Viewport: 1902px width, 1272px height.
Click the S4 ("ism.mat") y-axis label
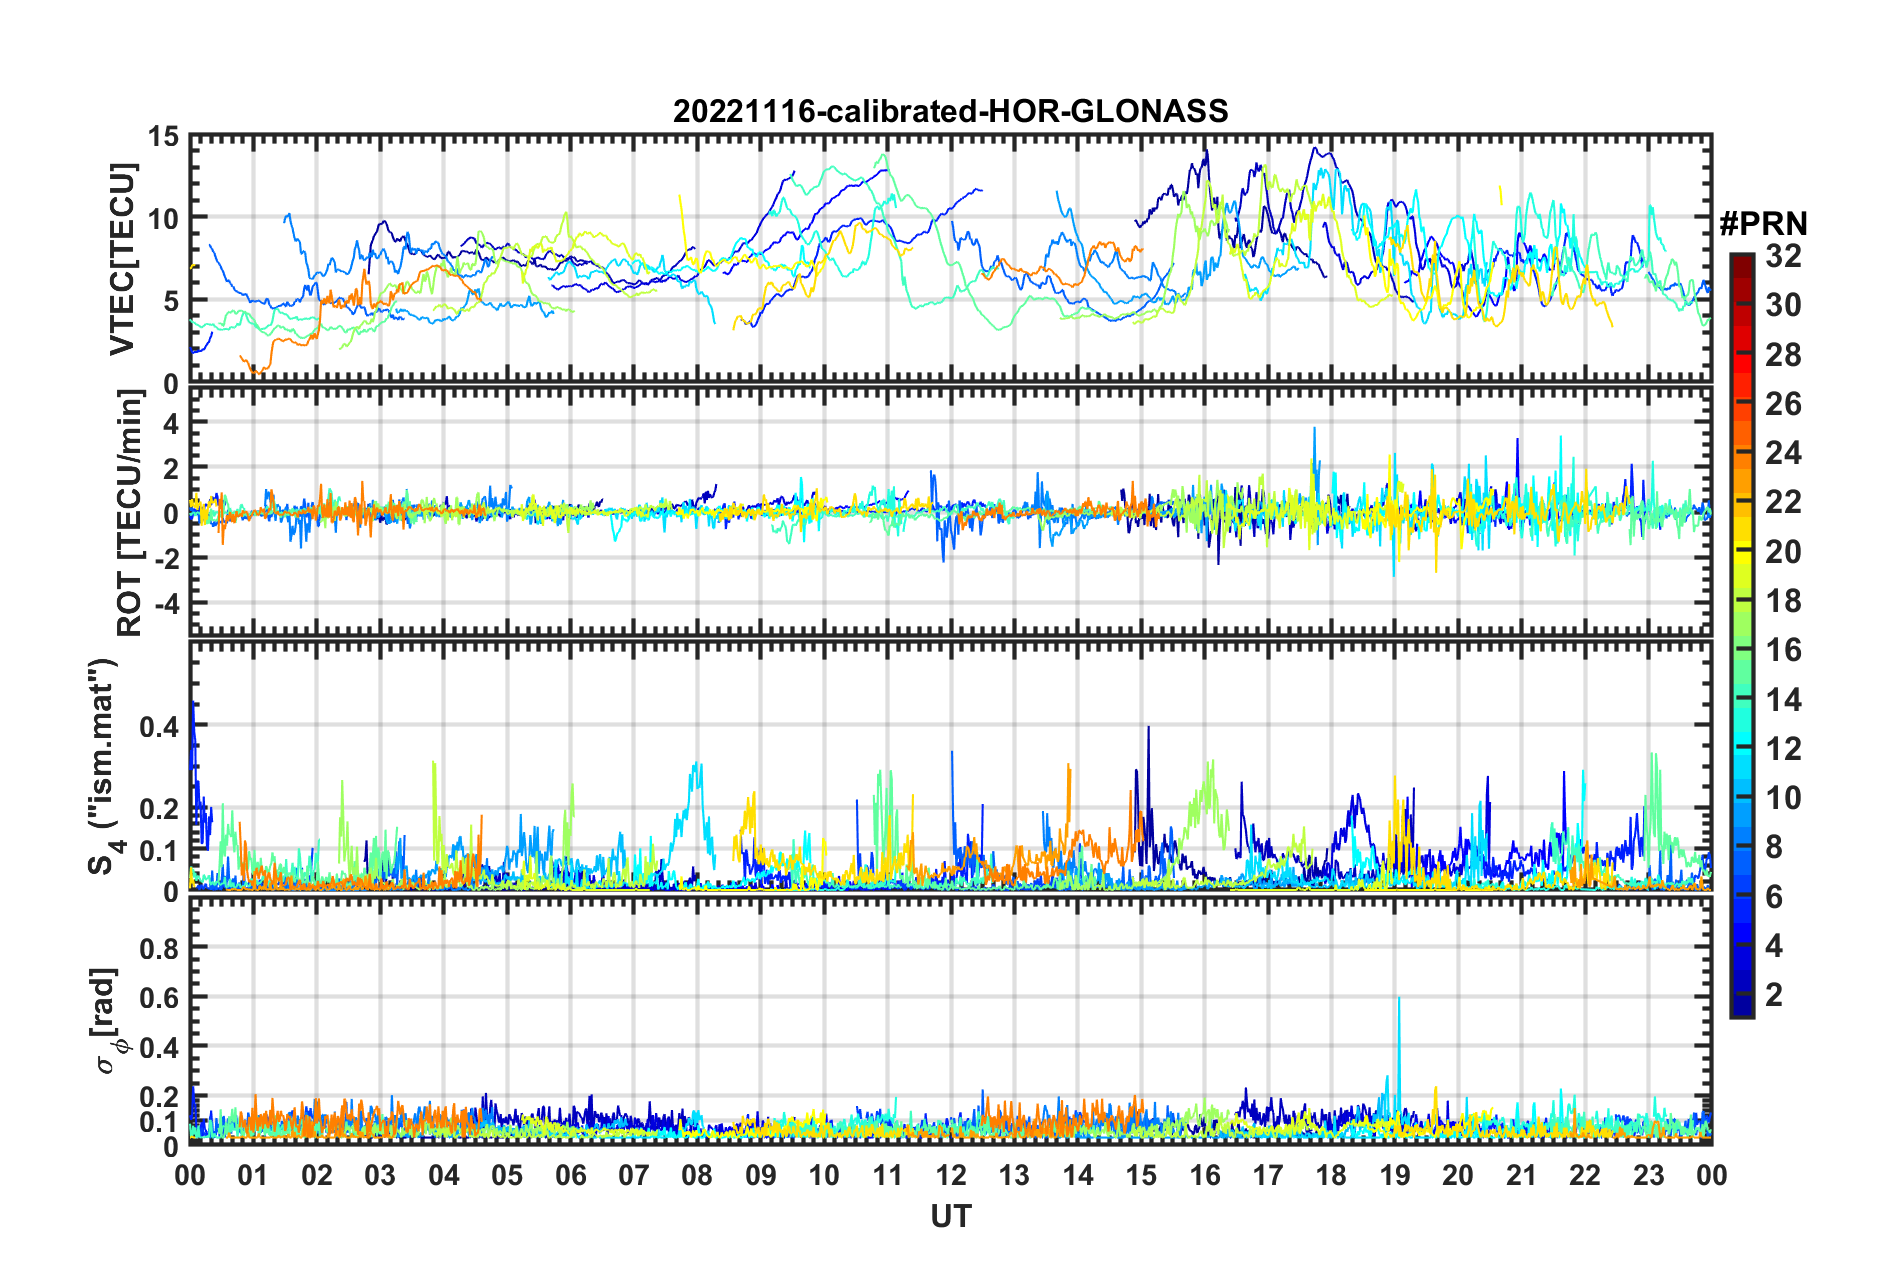tap(104, 766)
